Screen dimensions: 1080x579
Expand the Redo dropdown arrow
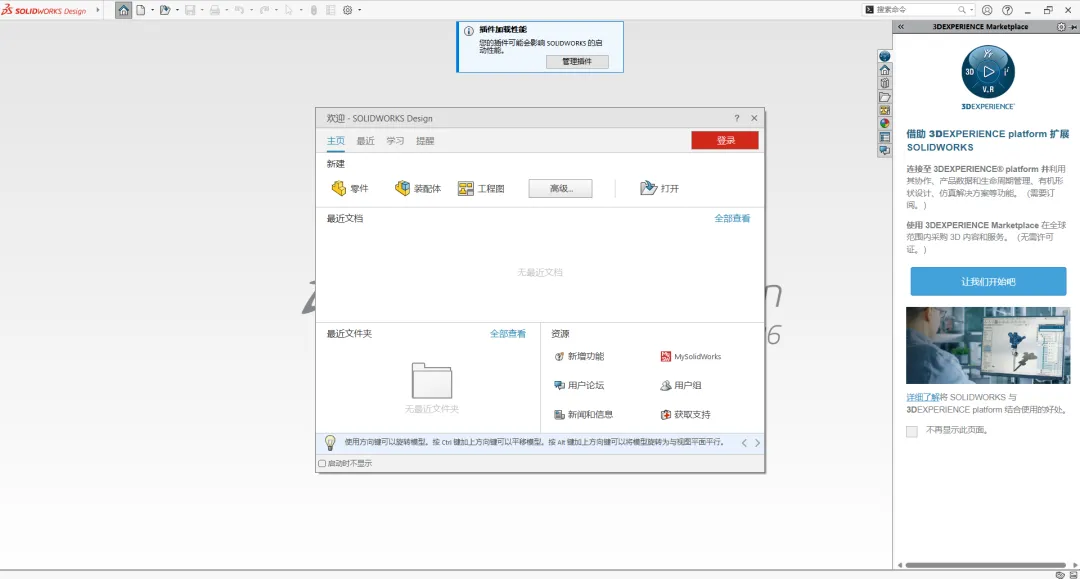tap(276, 10)
